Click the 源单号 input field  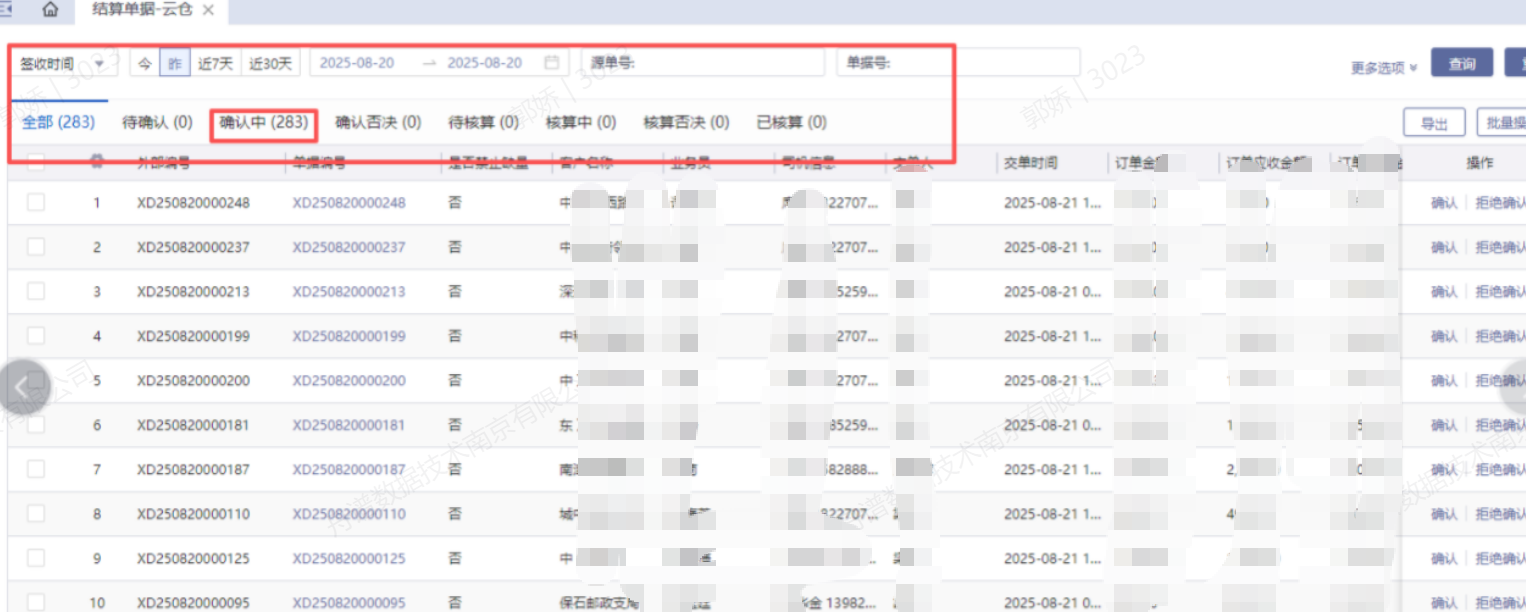[702, 63]
